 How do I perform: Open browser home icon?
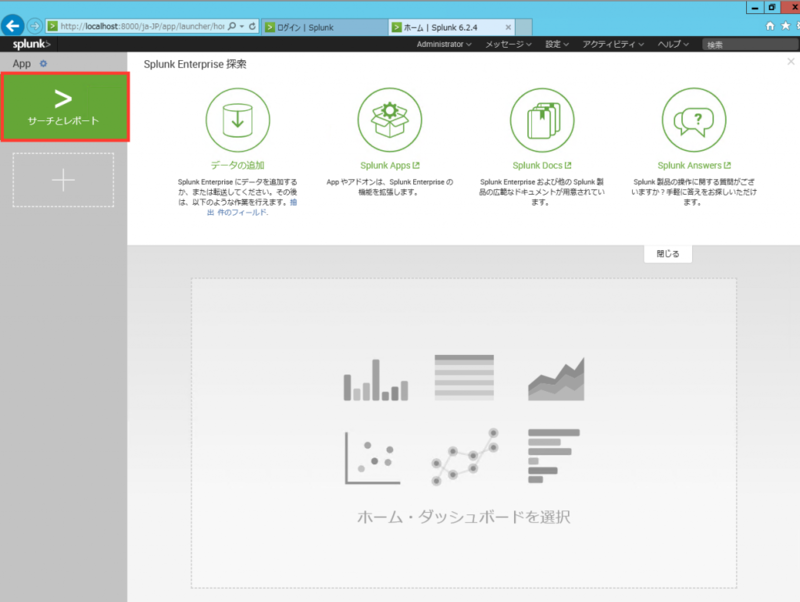(x=770, y=26)
